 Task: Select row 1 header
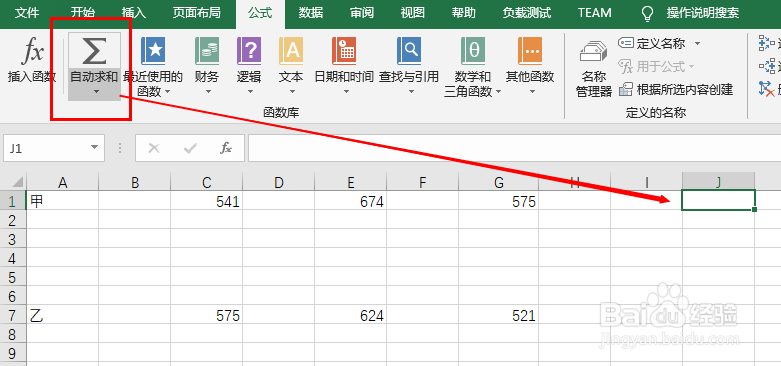click(x=13, y=200)
